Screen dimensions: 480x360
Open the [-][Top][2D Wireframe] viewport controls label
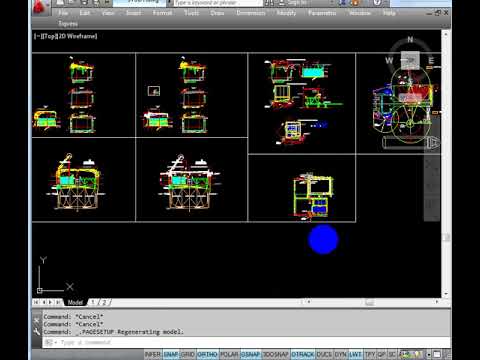click(x=65, y=36)
